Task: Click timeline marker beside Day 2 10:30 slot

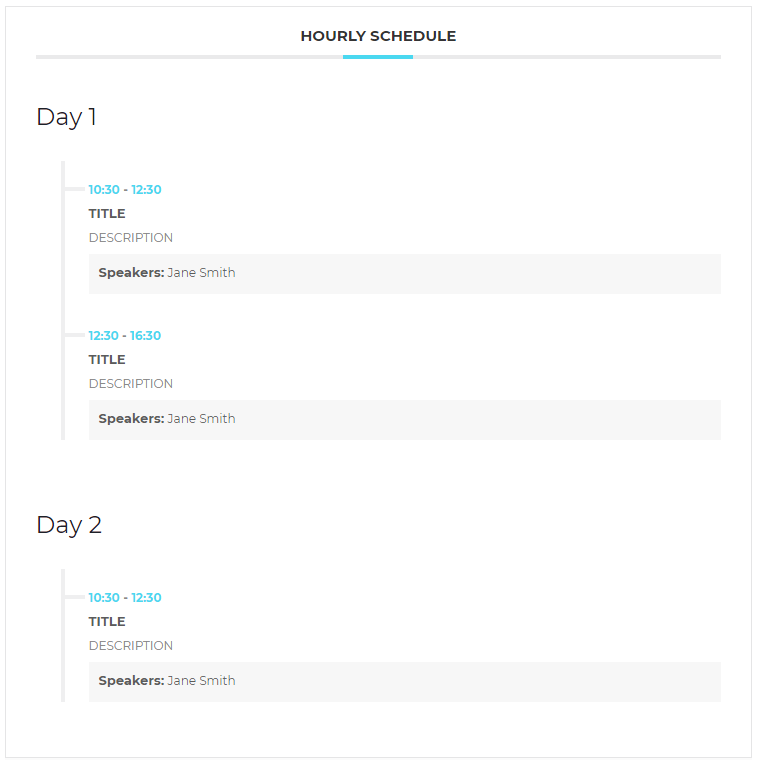Action: pyautogui.click(x=75, y=597)
